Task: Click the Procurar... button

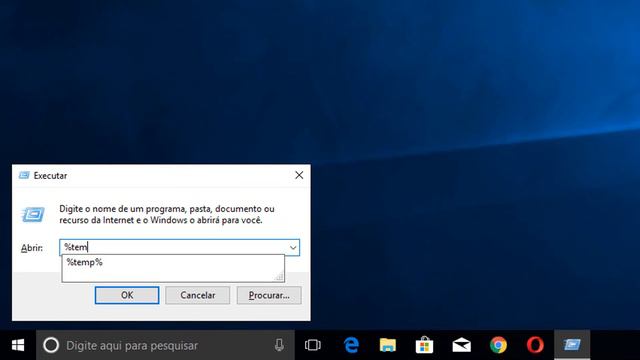Action: point(269,295)
